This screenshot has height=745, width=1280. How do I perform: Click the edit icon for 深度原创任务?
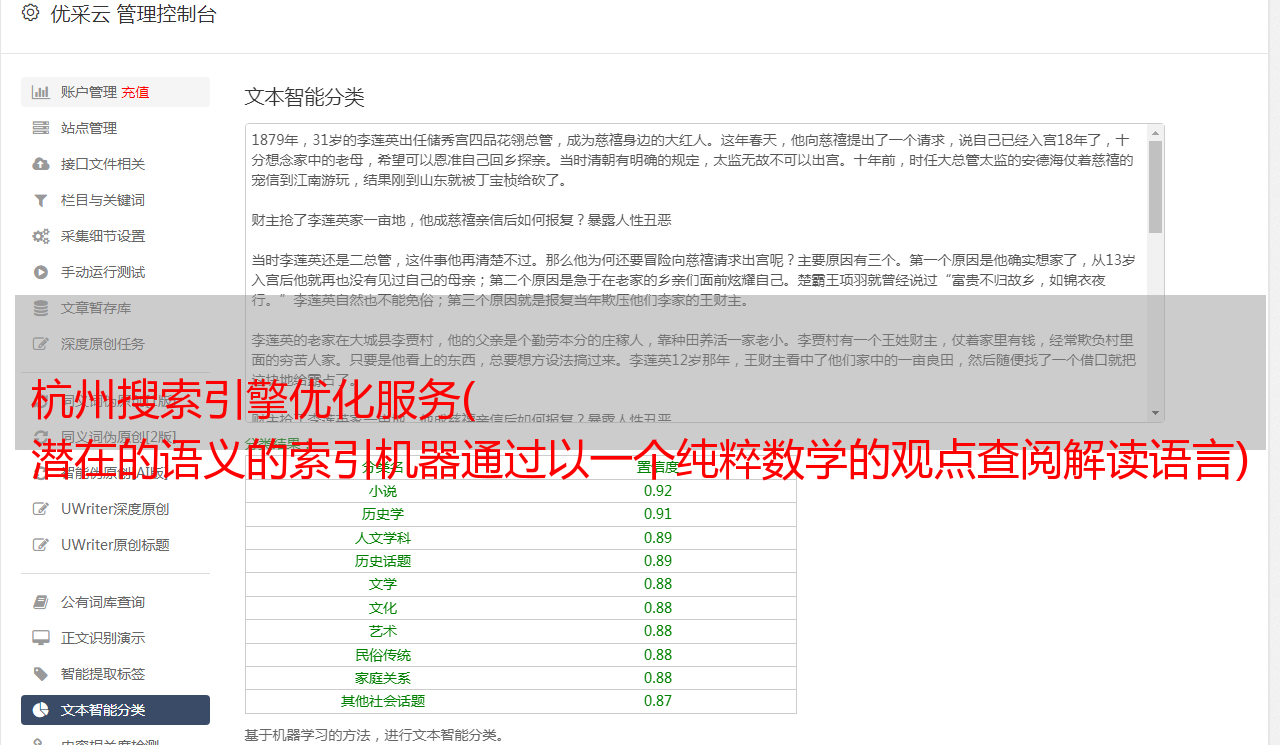point(41,344)
